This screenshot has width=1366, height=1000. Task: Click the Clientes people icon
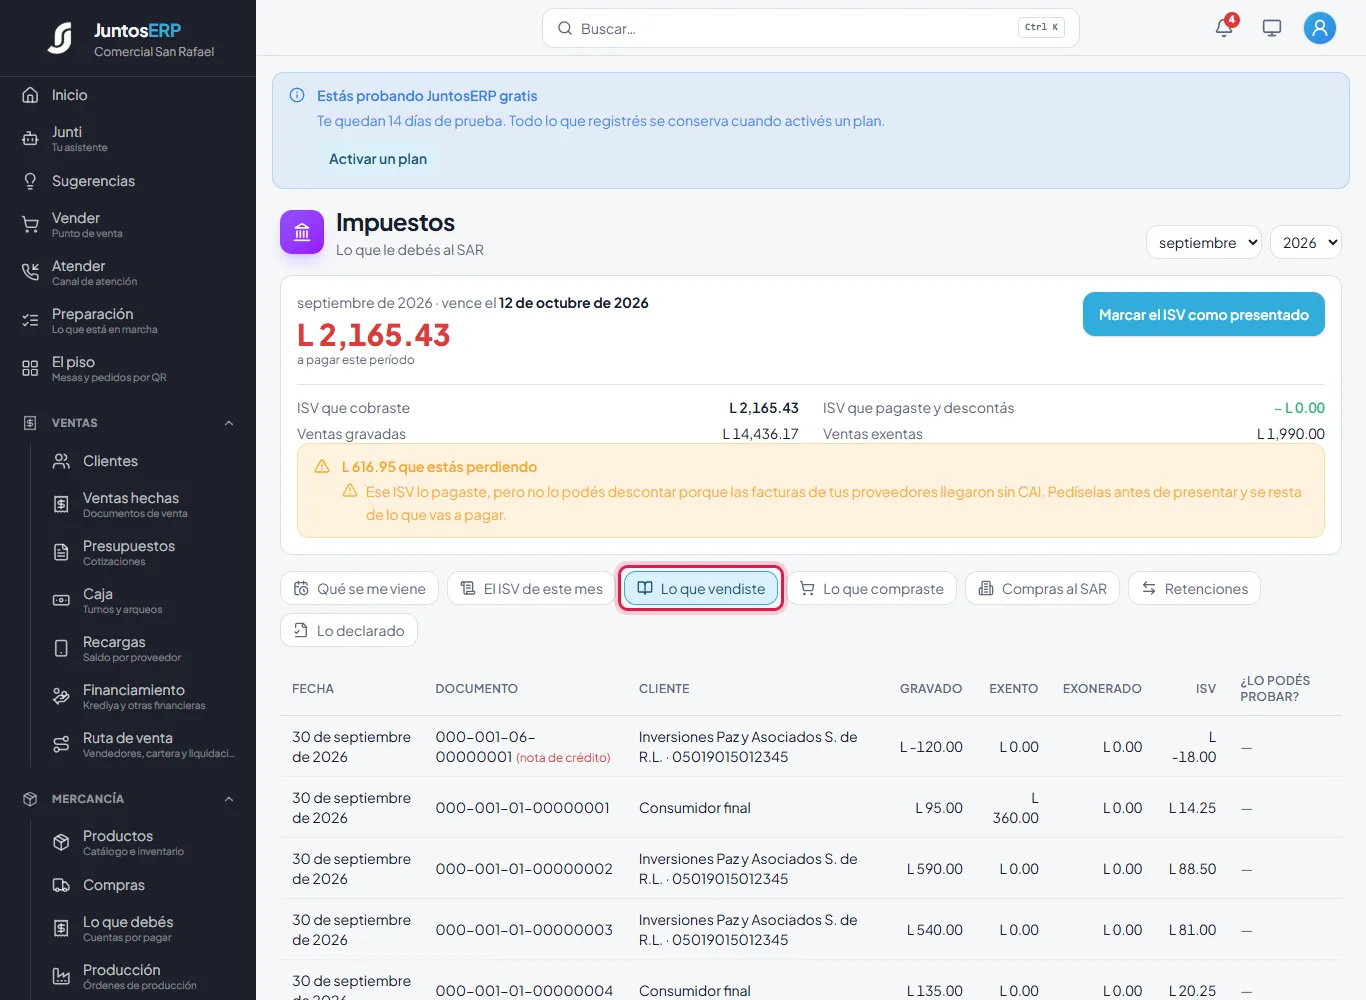(61, 461)
